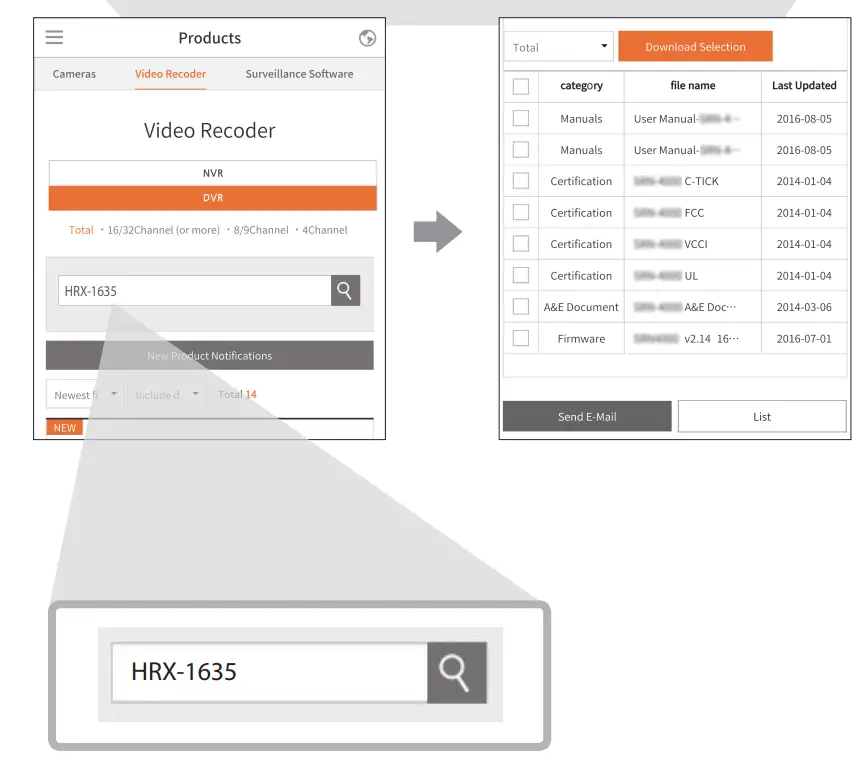Check the select-all checkbox in table header

[x=521, y=86]
